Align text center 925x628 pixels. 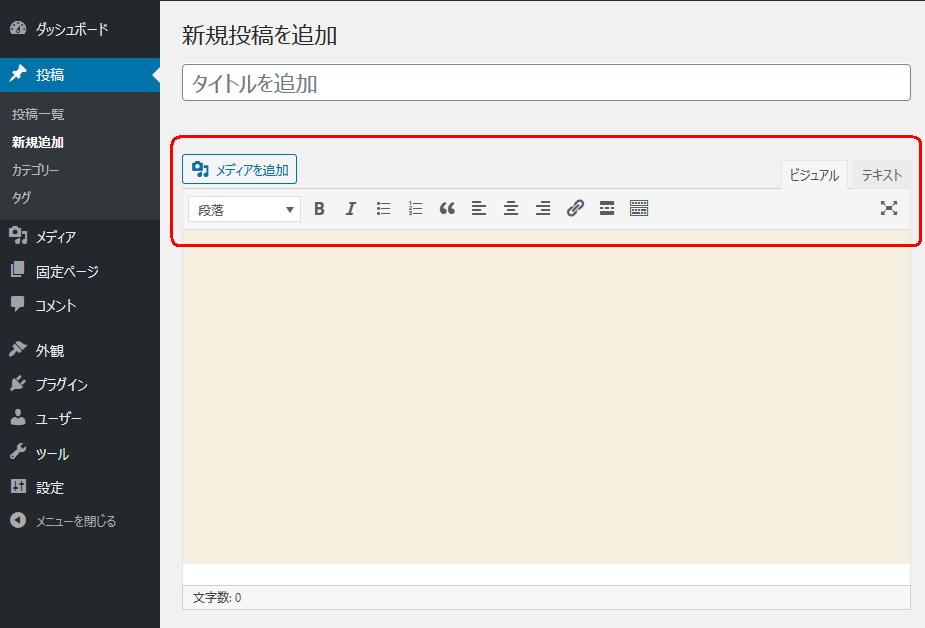pyautogui.click(x=511, y=209)
